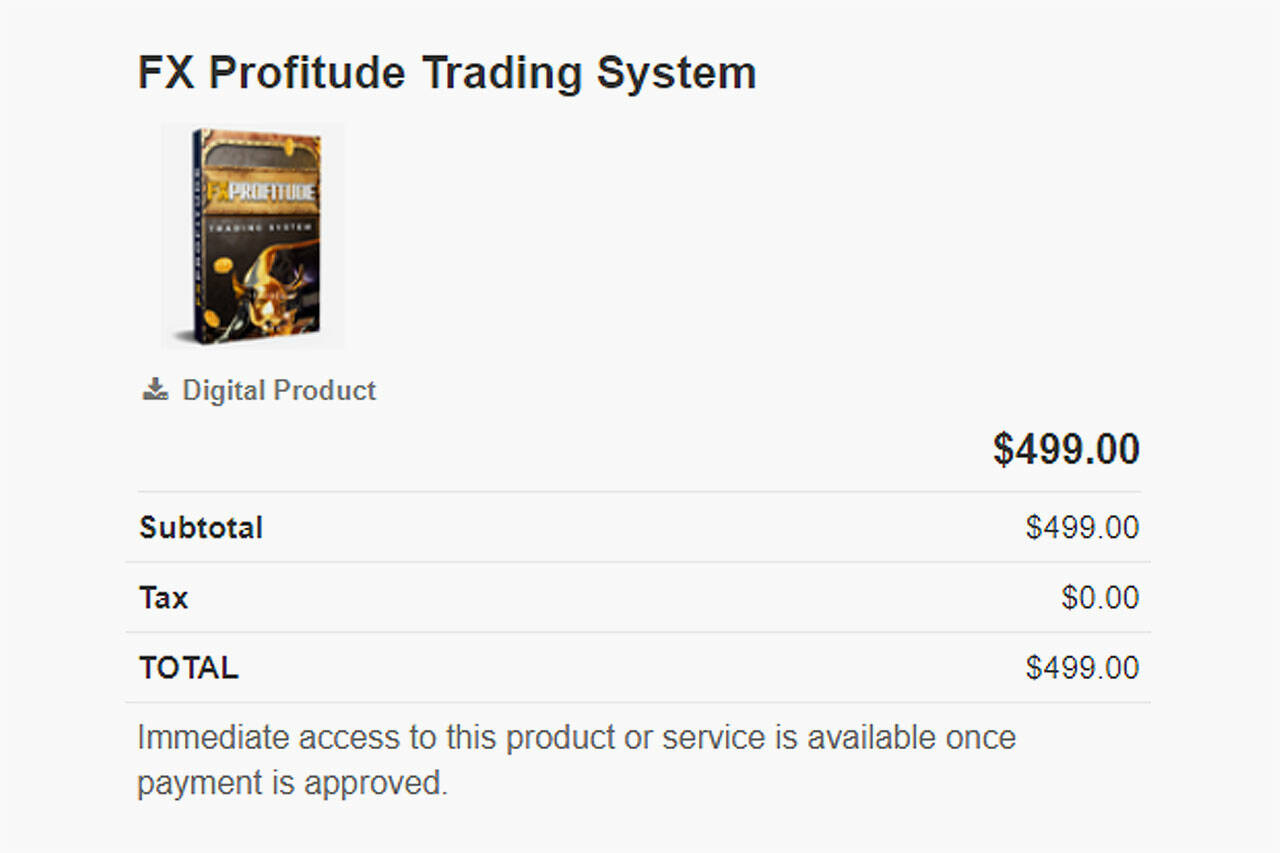The image size is (1280, 853).
Task: Click the Subtotal amount $499.00
Action: 1082,527
